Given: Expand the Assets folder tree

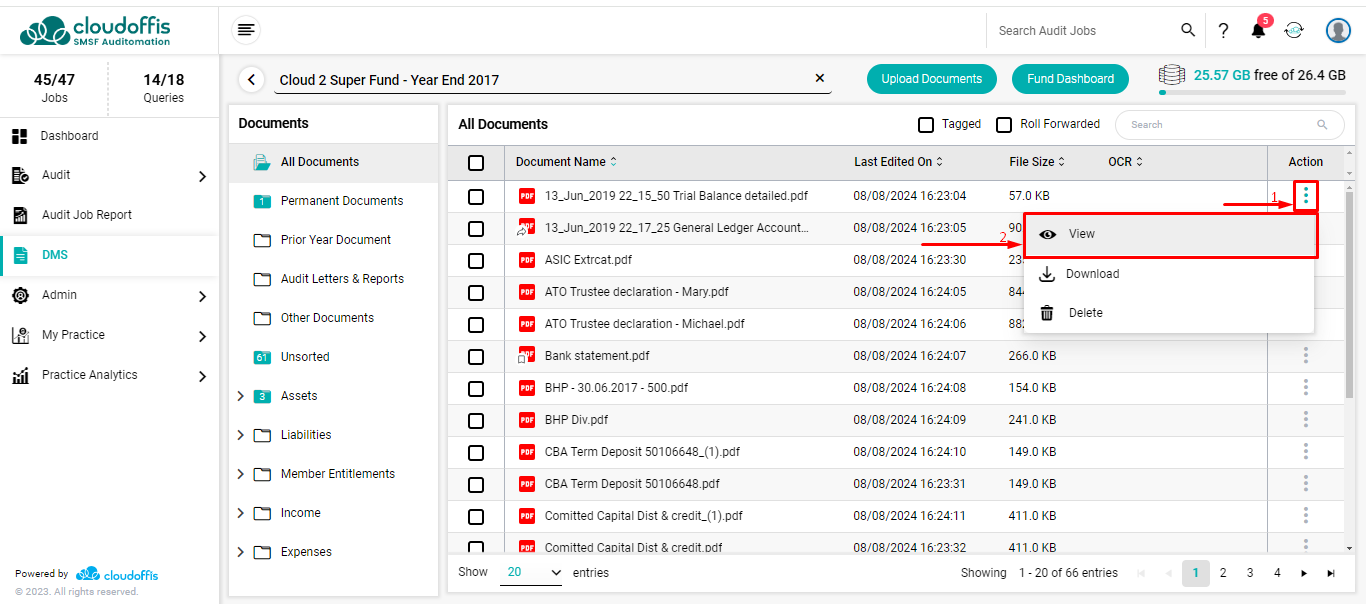Looking at the screenshot, I should [x=240, y=396].
